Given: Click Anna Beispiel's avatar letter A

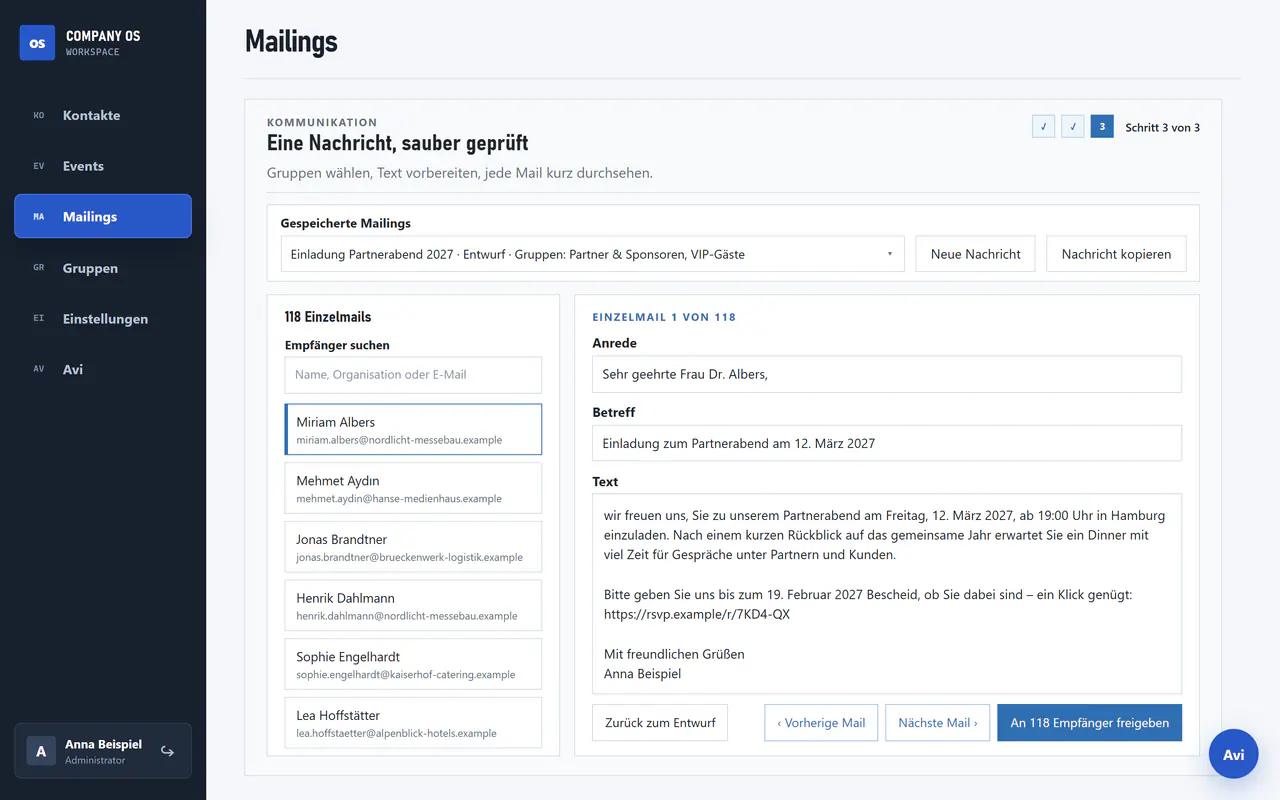Looking at the screenshot, I should pos(41,751).
